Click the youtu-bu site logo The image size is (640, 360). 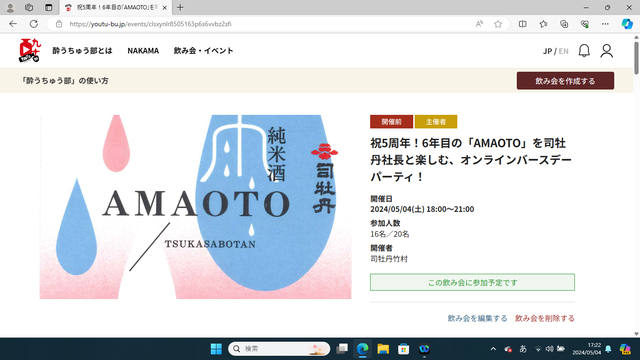[x=30, y=51]
